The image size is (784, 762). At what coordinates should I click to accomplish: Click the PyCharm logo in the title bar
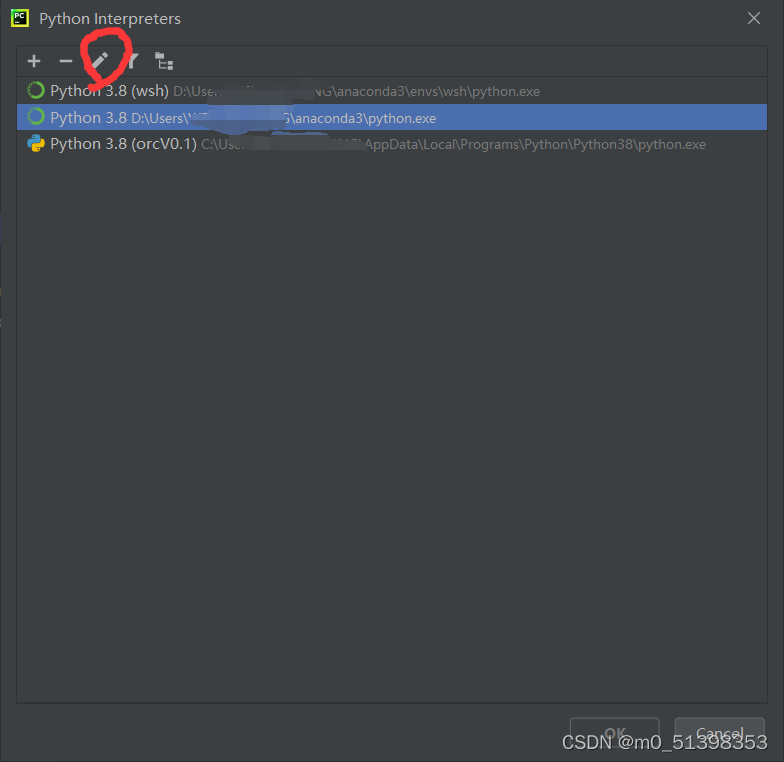tap(20, 18)
